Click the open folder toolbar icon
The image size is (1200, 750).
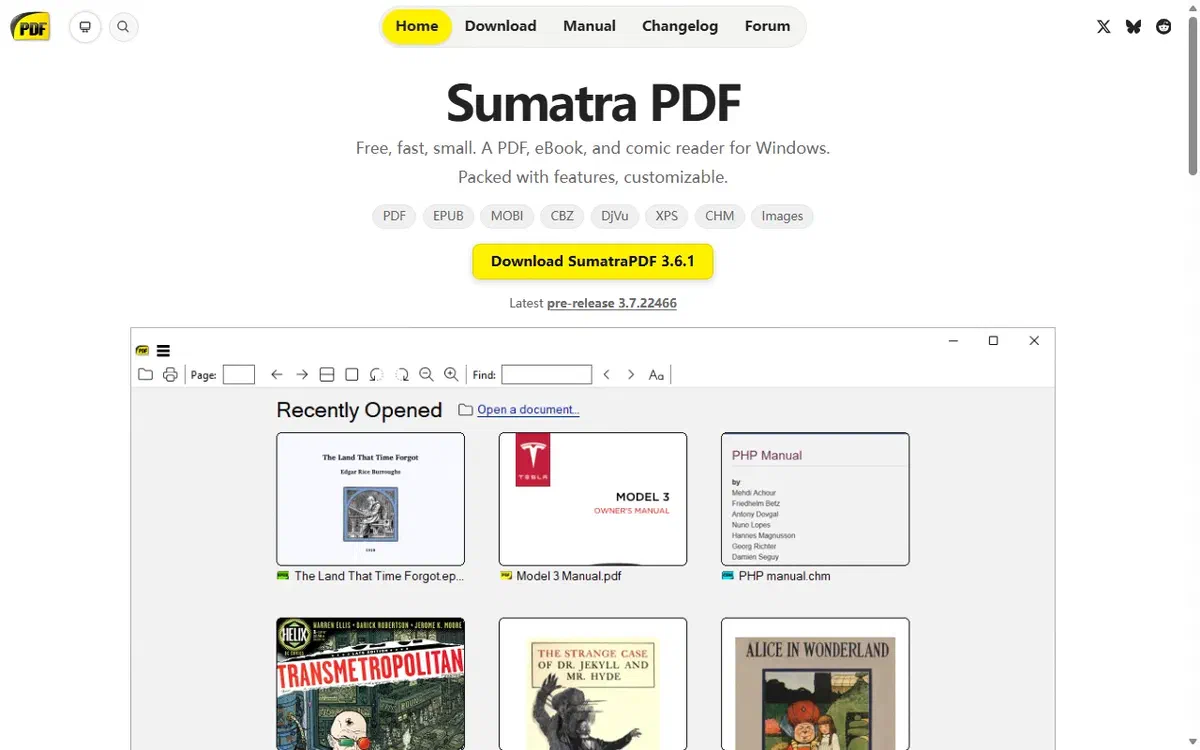[145, 374]
